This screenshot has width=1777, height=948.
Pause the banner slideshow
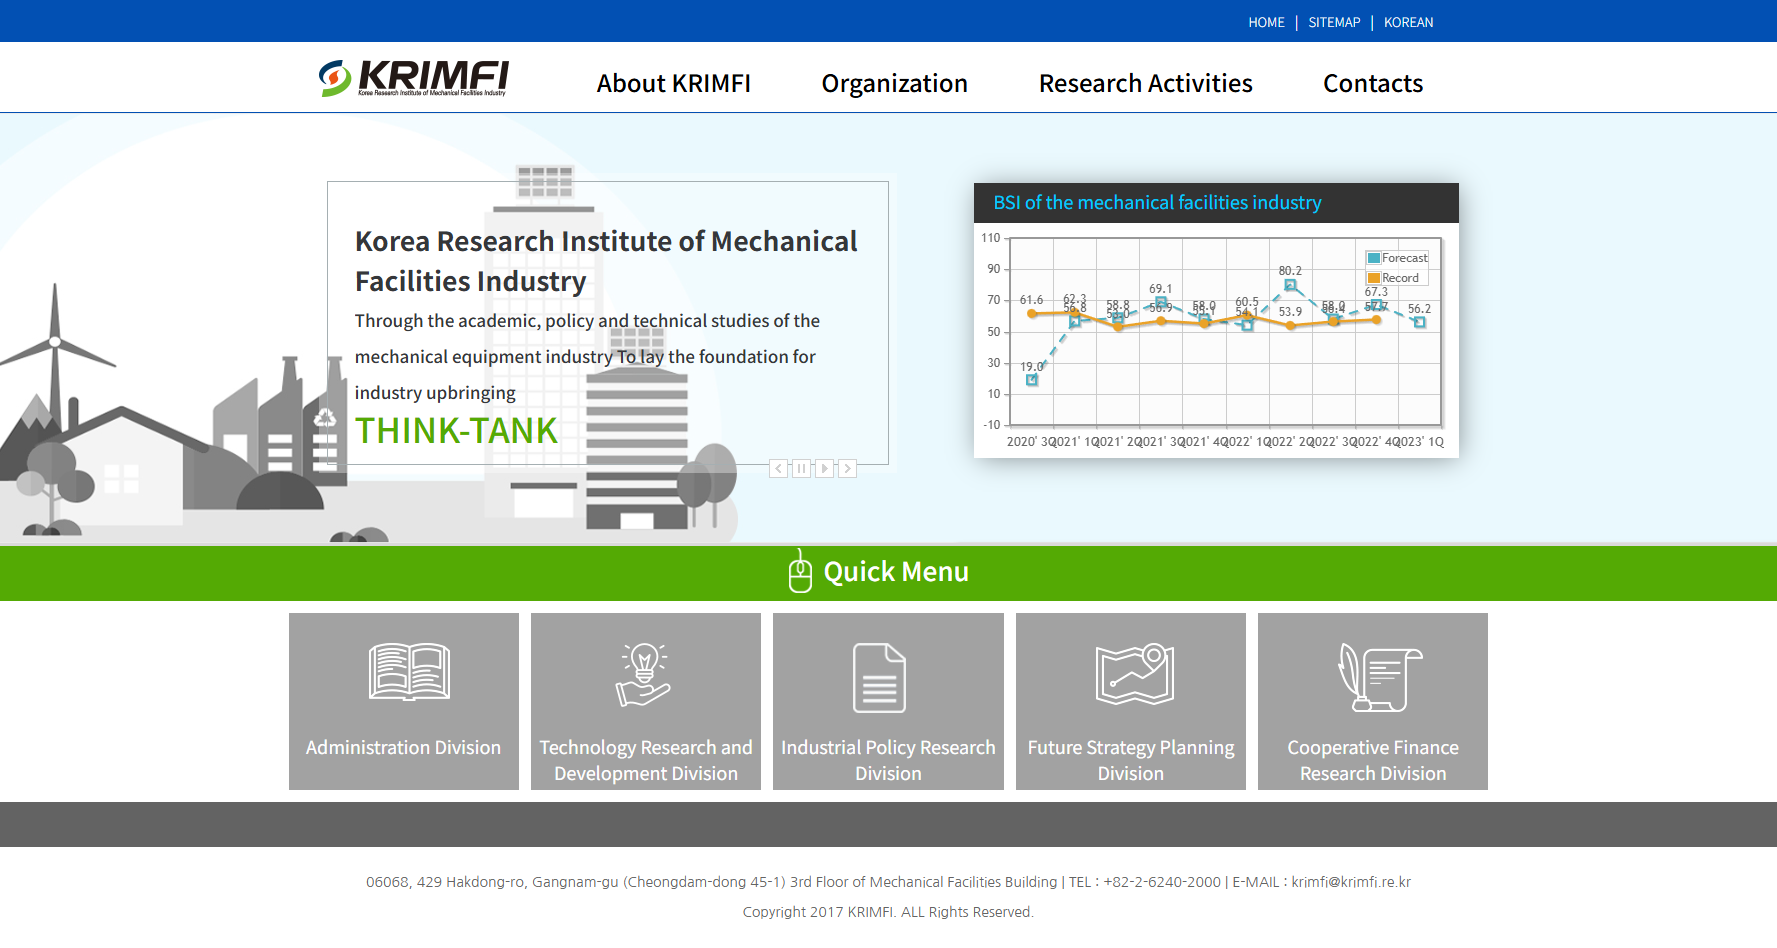point(801,468)
